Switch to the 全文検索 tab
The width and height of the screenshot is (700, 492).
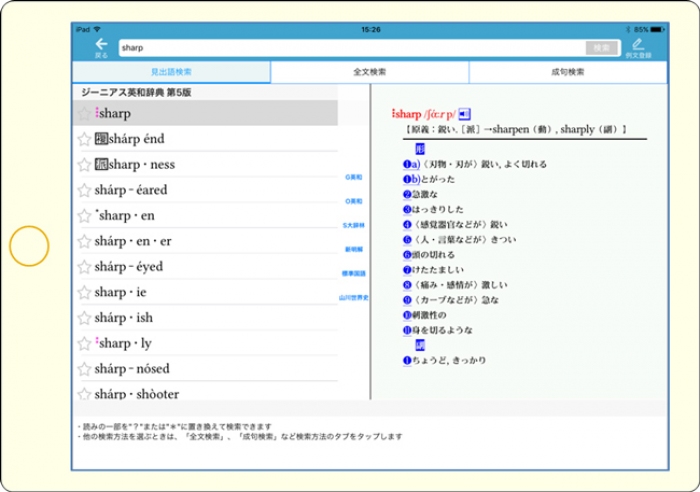(x=369, y=72)
